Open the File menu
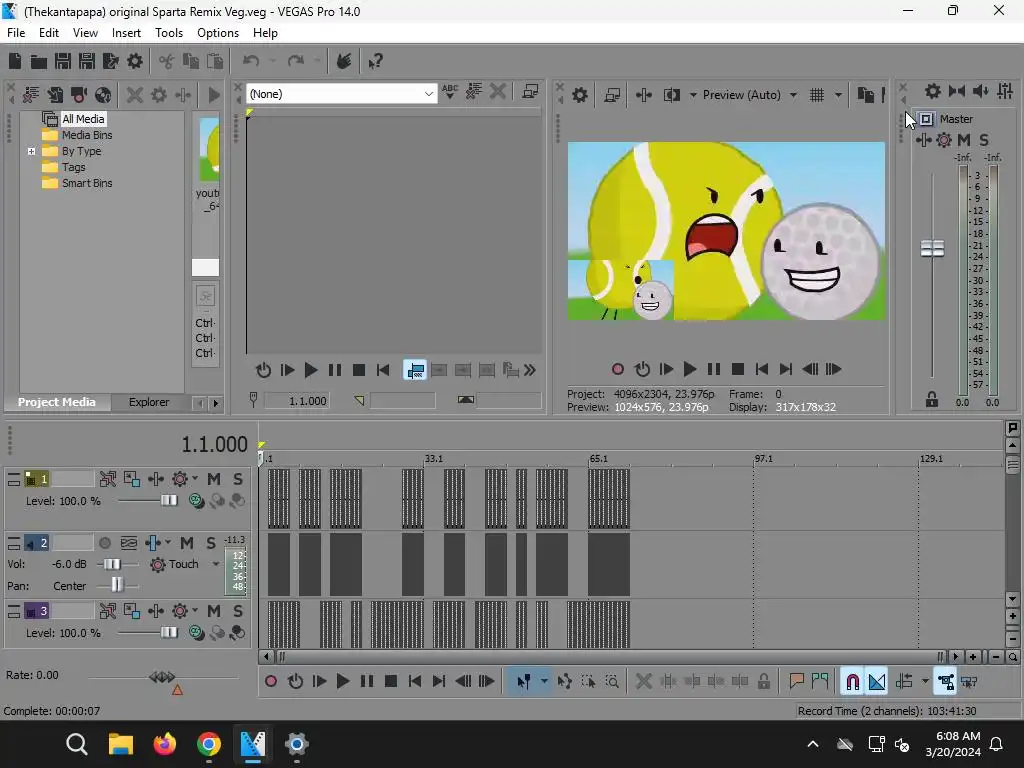Screen dimensions: 1024x768 [16, 33]
